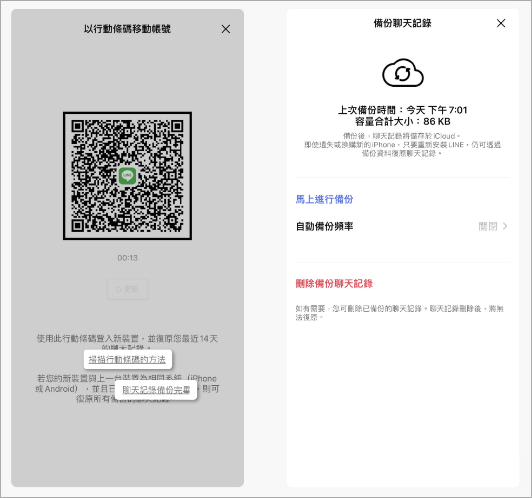Expand the 關閉 chevron for auto backup frequency
The height and width of the screenshot is (498, 532).
pos(505,226)
